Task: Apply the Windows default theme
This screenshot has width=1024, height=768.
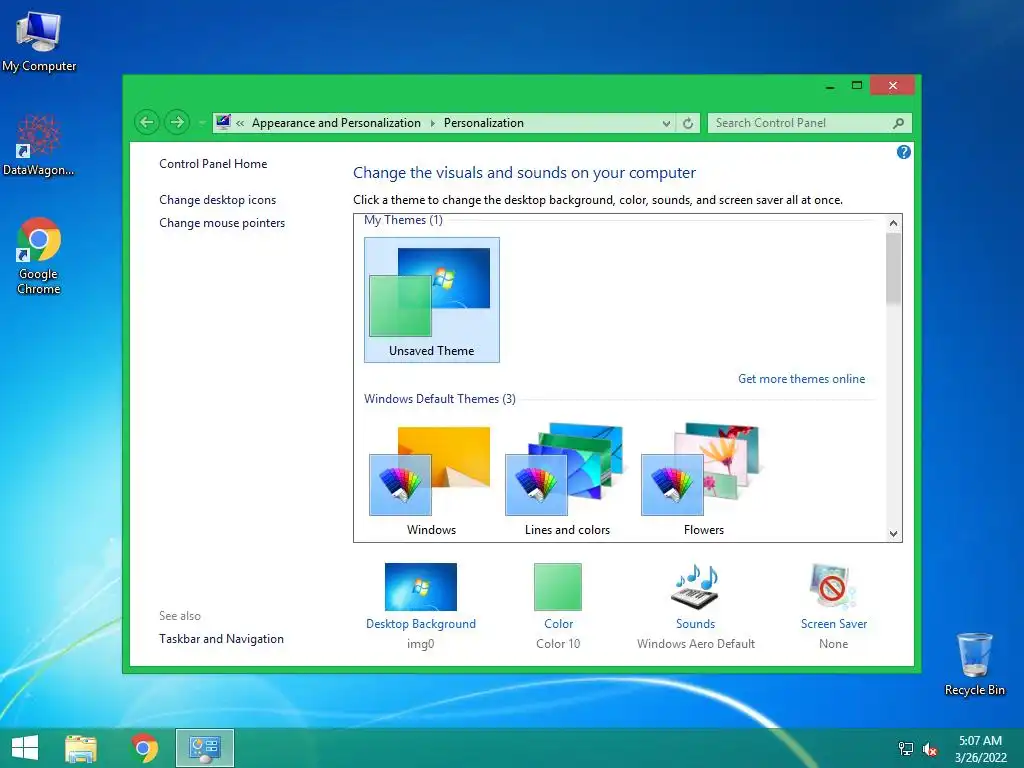Action: point(431,480)
